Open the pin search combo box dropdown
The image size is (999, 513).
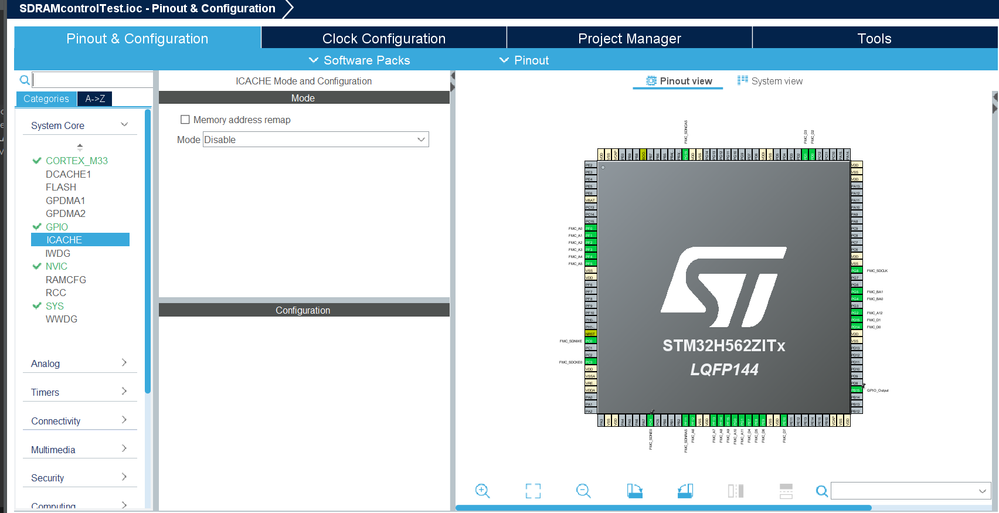[x=982, y=491]
